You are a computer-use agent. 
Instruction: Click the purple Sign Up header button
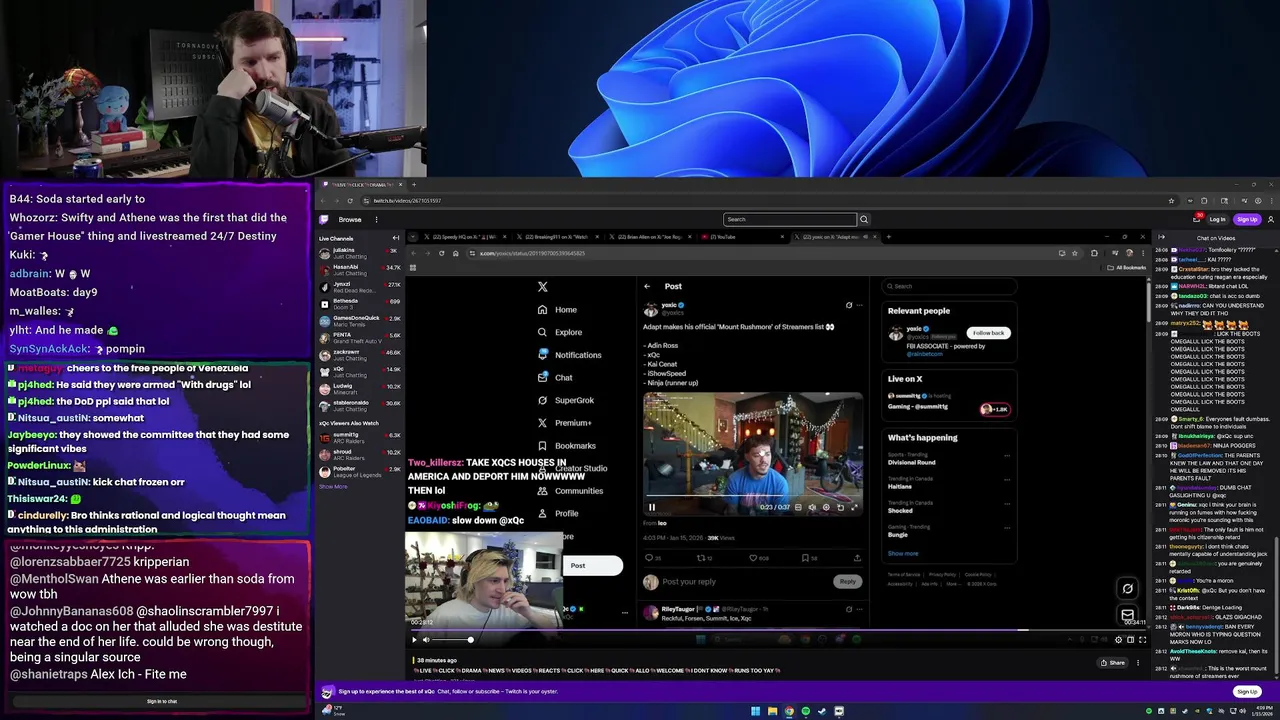pyautogui.click(x=1246, y=219)
